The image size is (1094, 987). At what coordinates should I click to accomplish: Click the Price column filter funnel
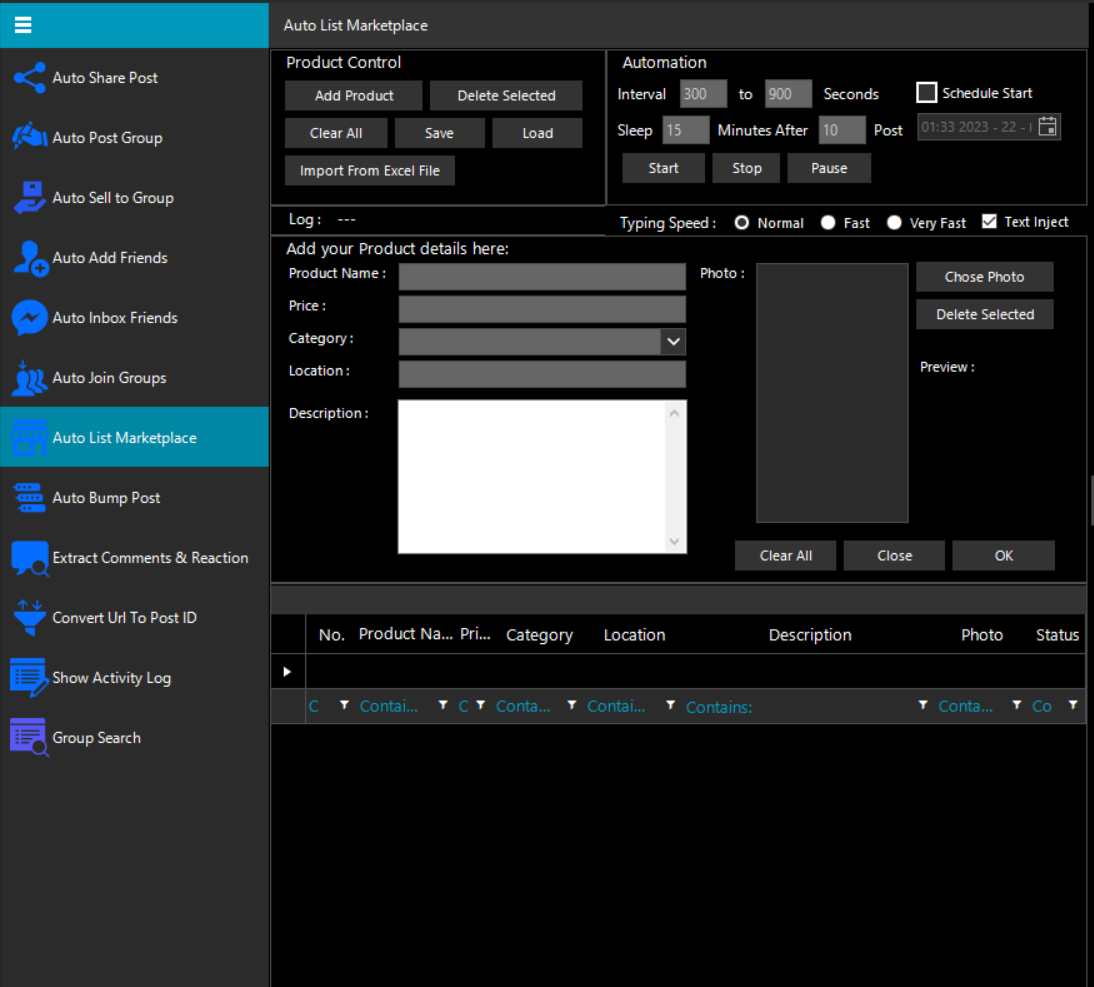(480, 705)
